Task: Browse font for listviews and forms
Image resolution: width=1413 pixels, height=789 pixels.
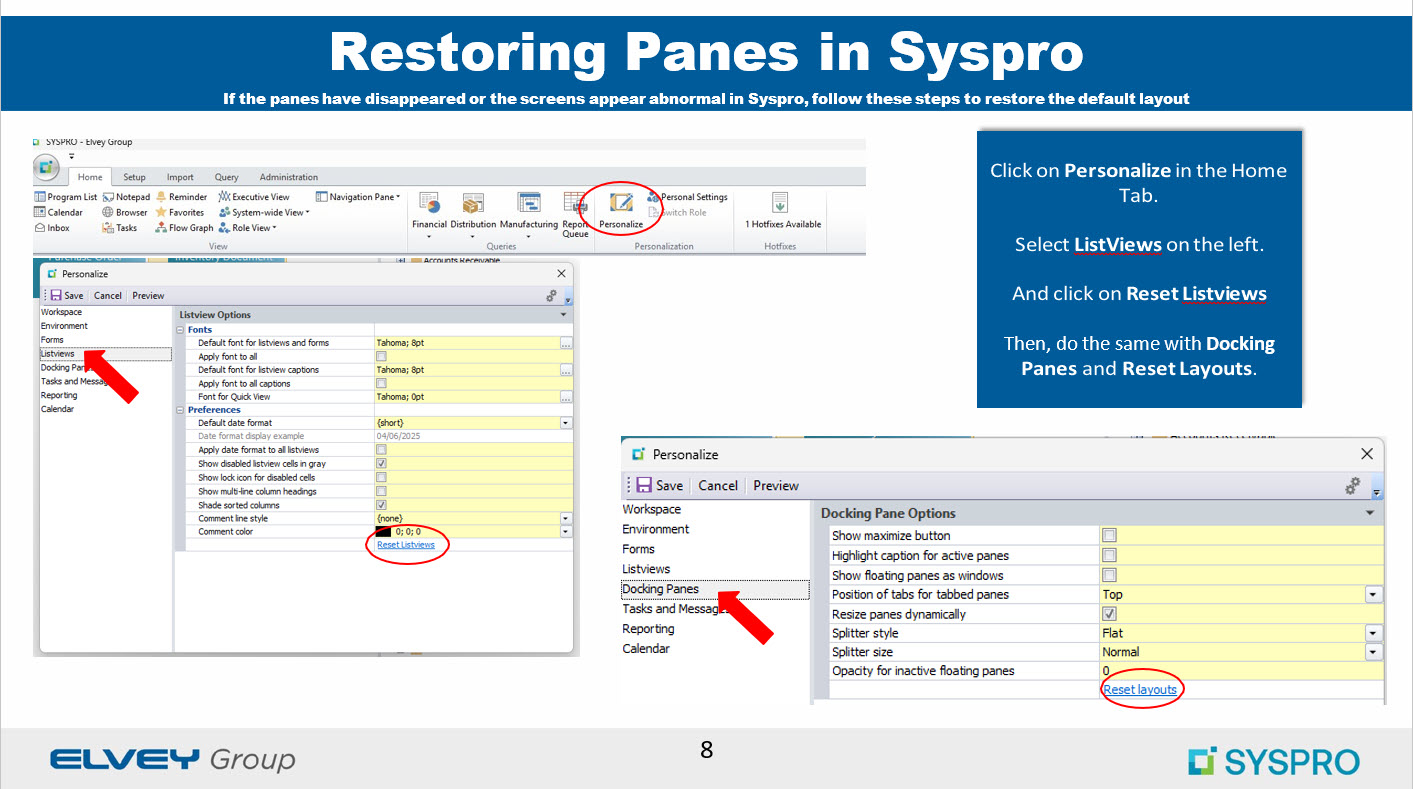Action: click(566, 343)
